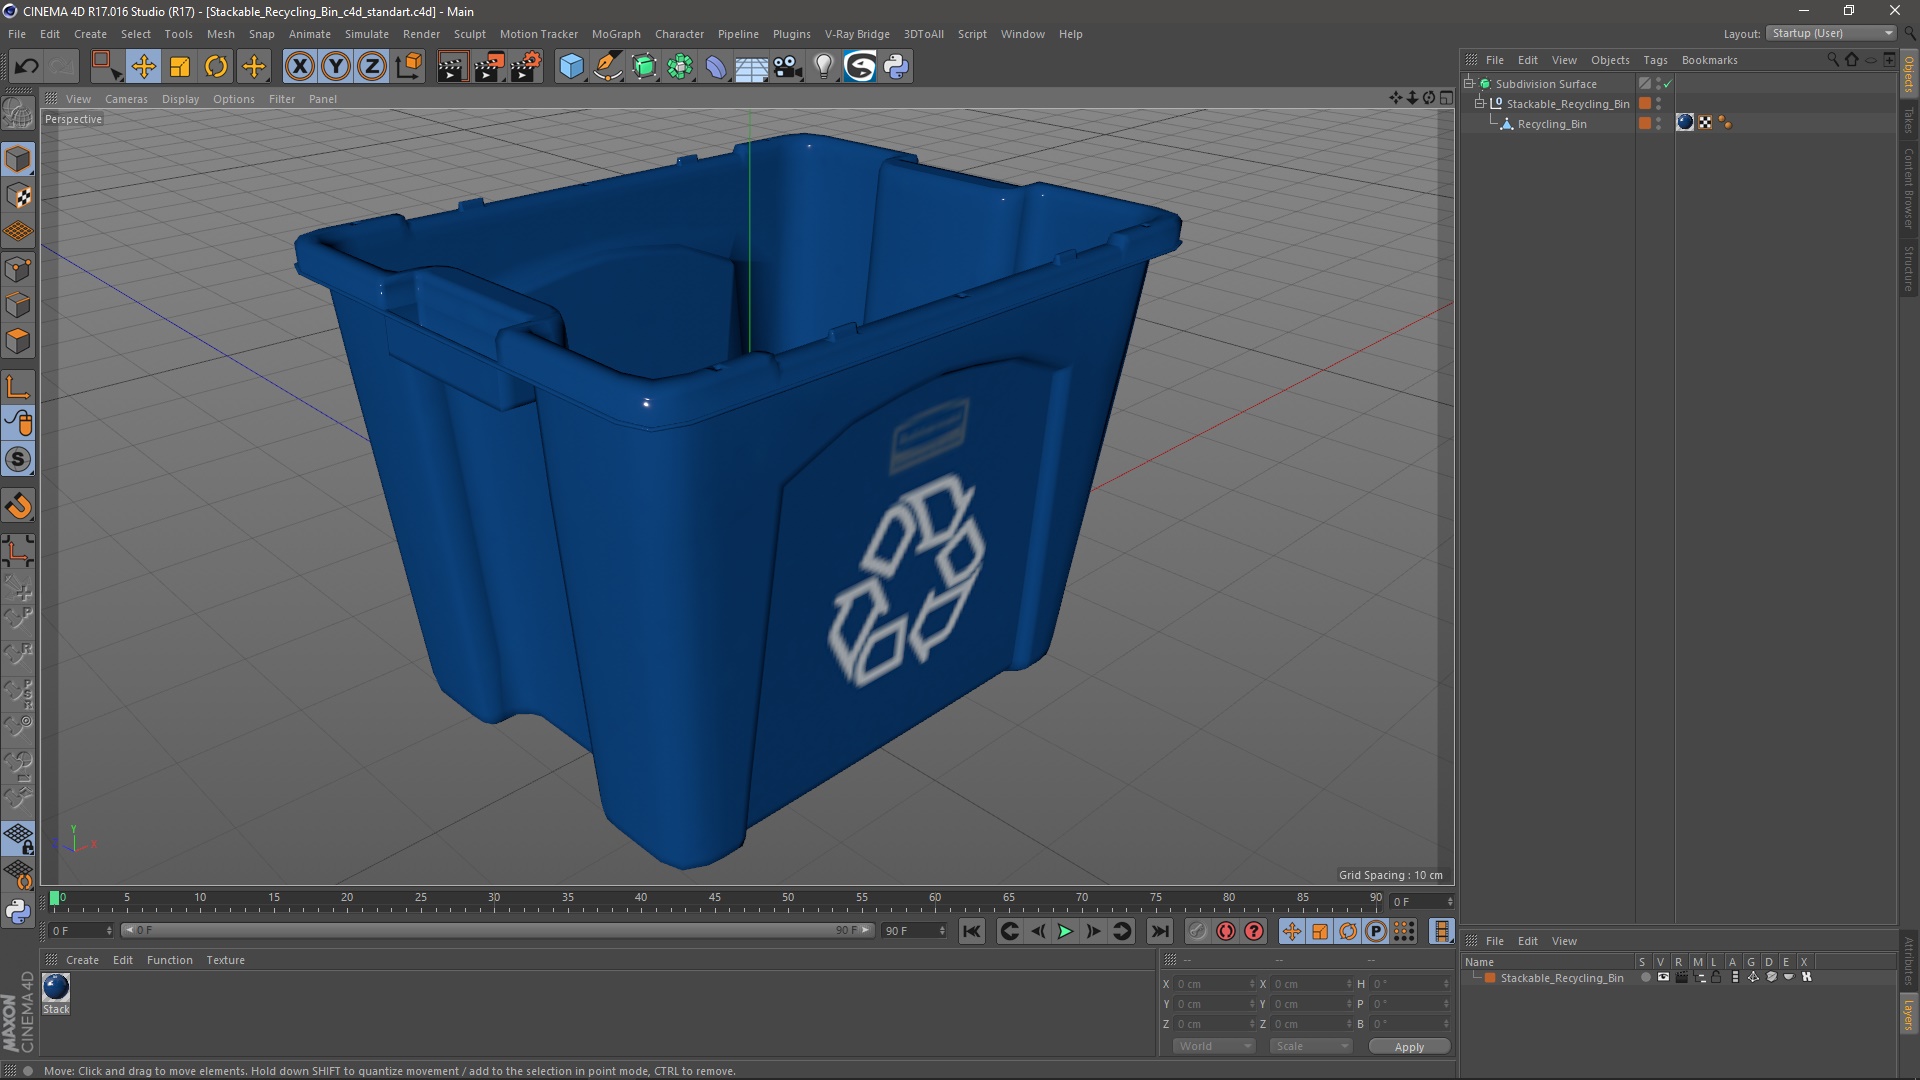The image size is (1920, 1080).
Task: Click the Make Editable icon
Action: point(18,113)
